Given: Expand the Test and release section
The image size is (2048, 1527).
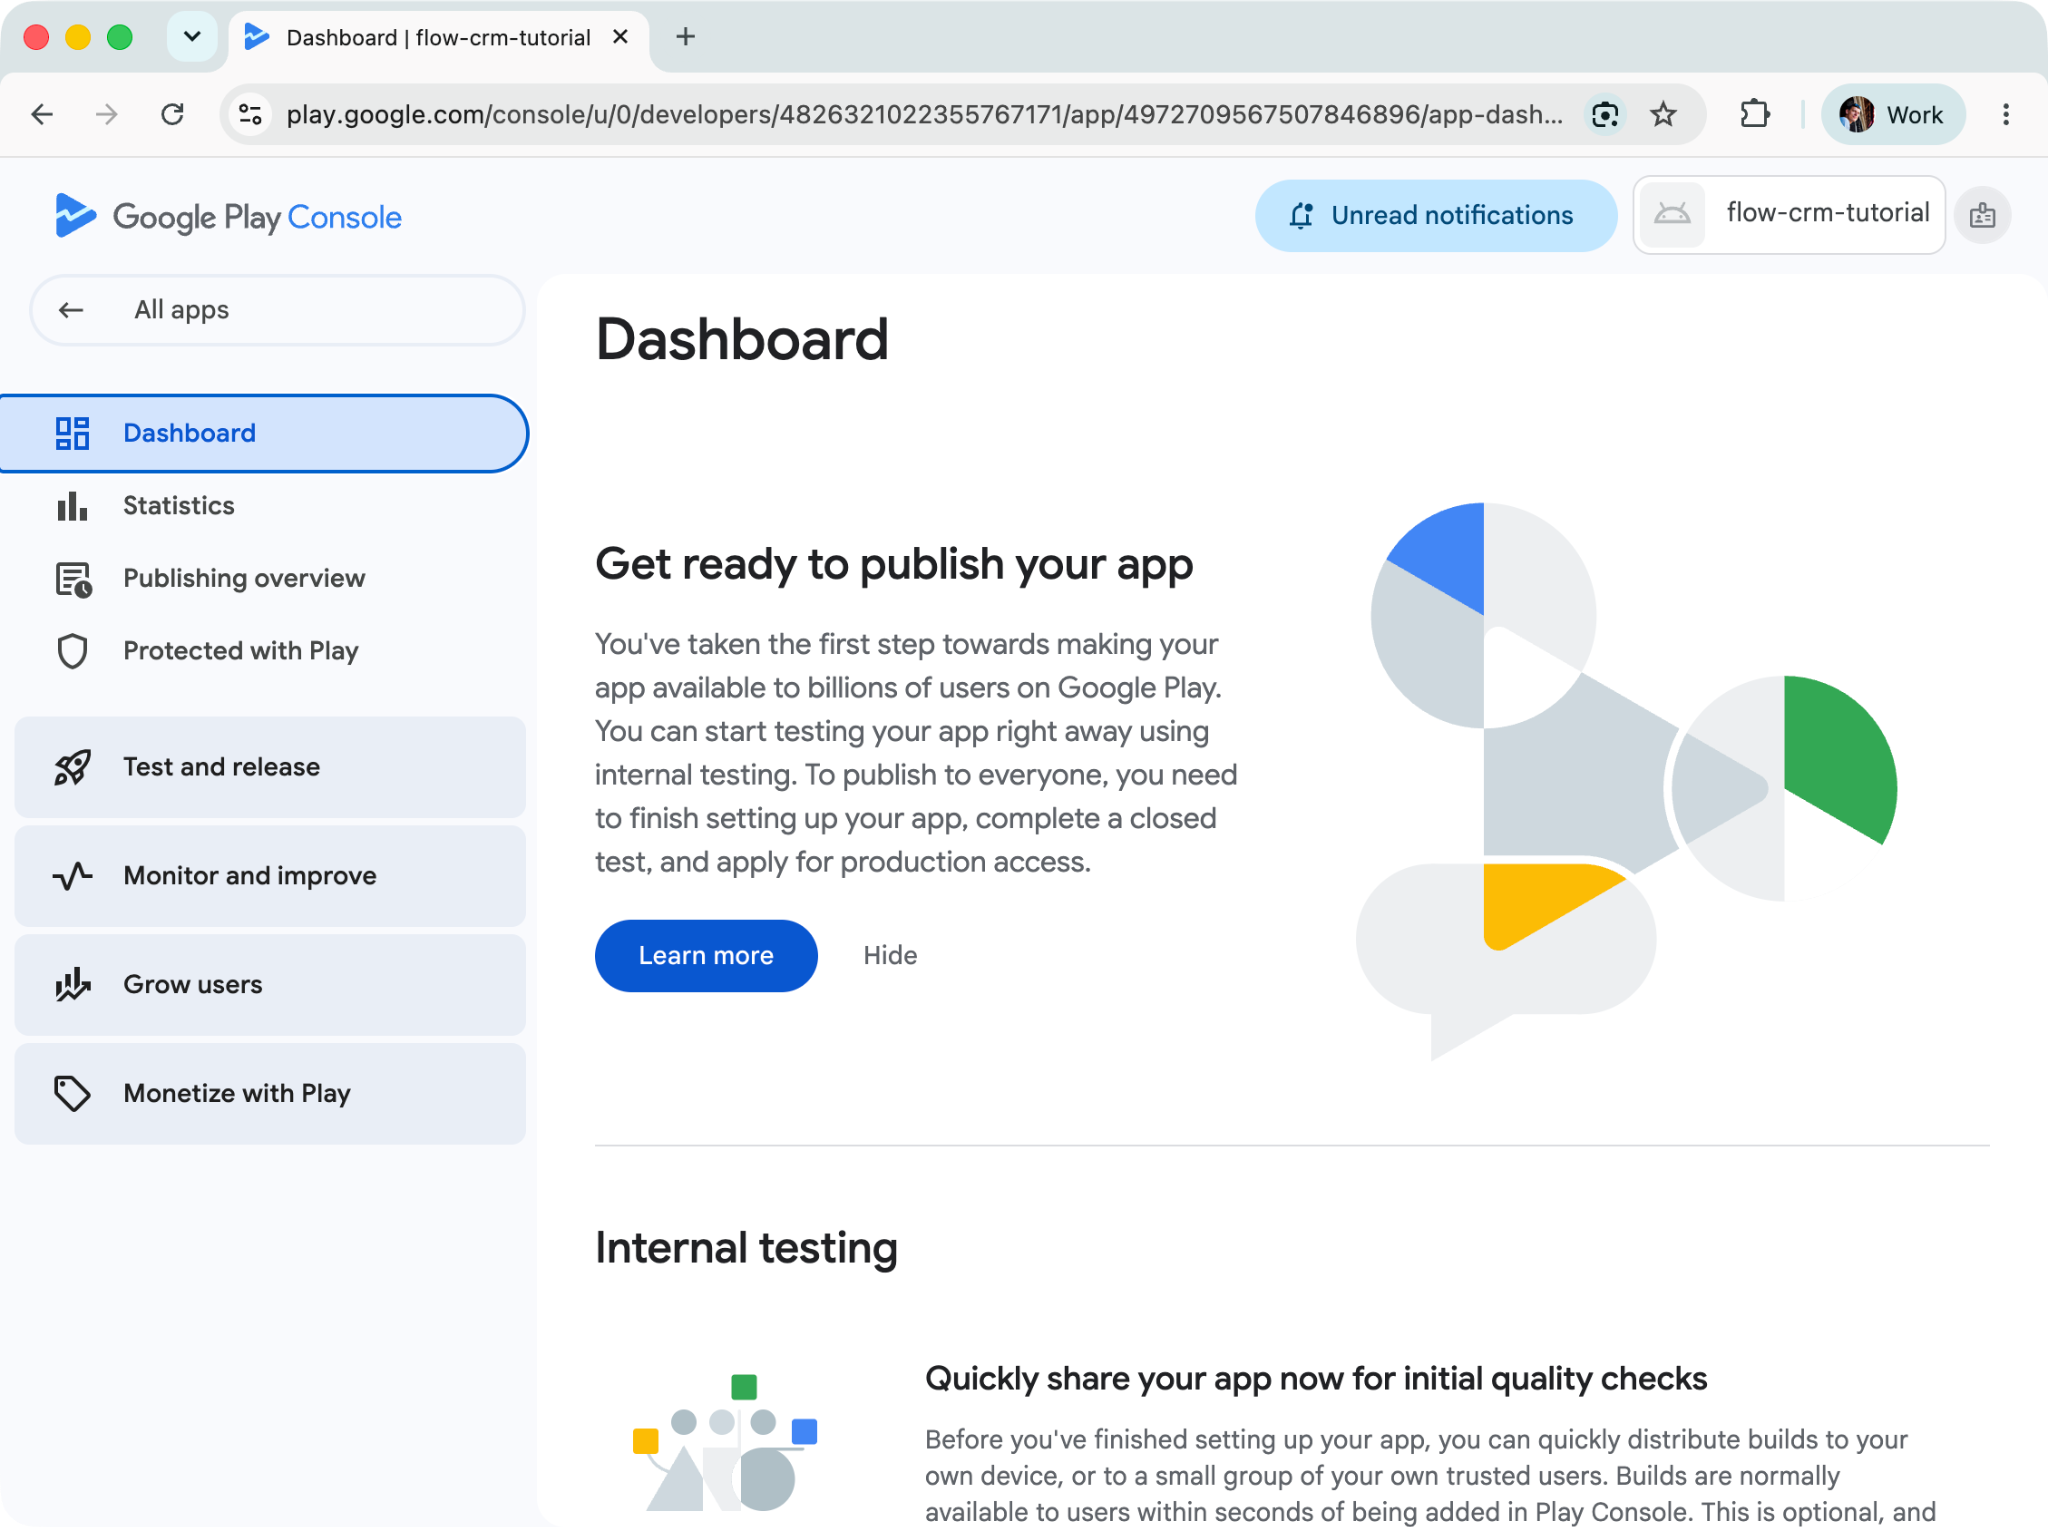Looking at the screenshot, I should pyautogui.click(x=270, y=767).
